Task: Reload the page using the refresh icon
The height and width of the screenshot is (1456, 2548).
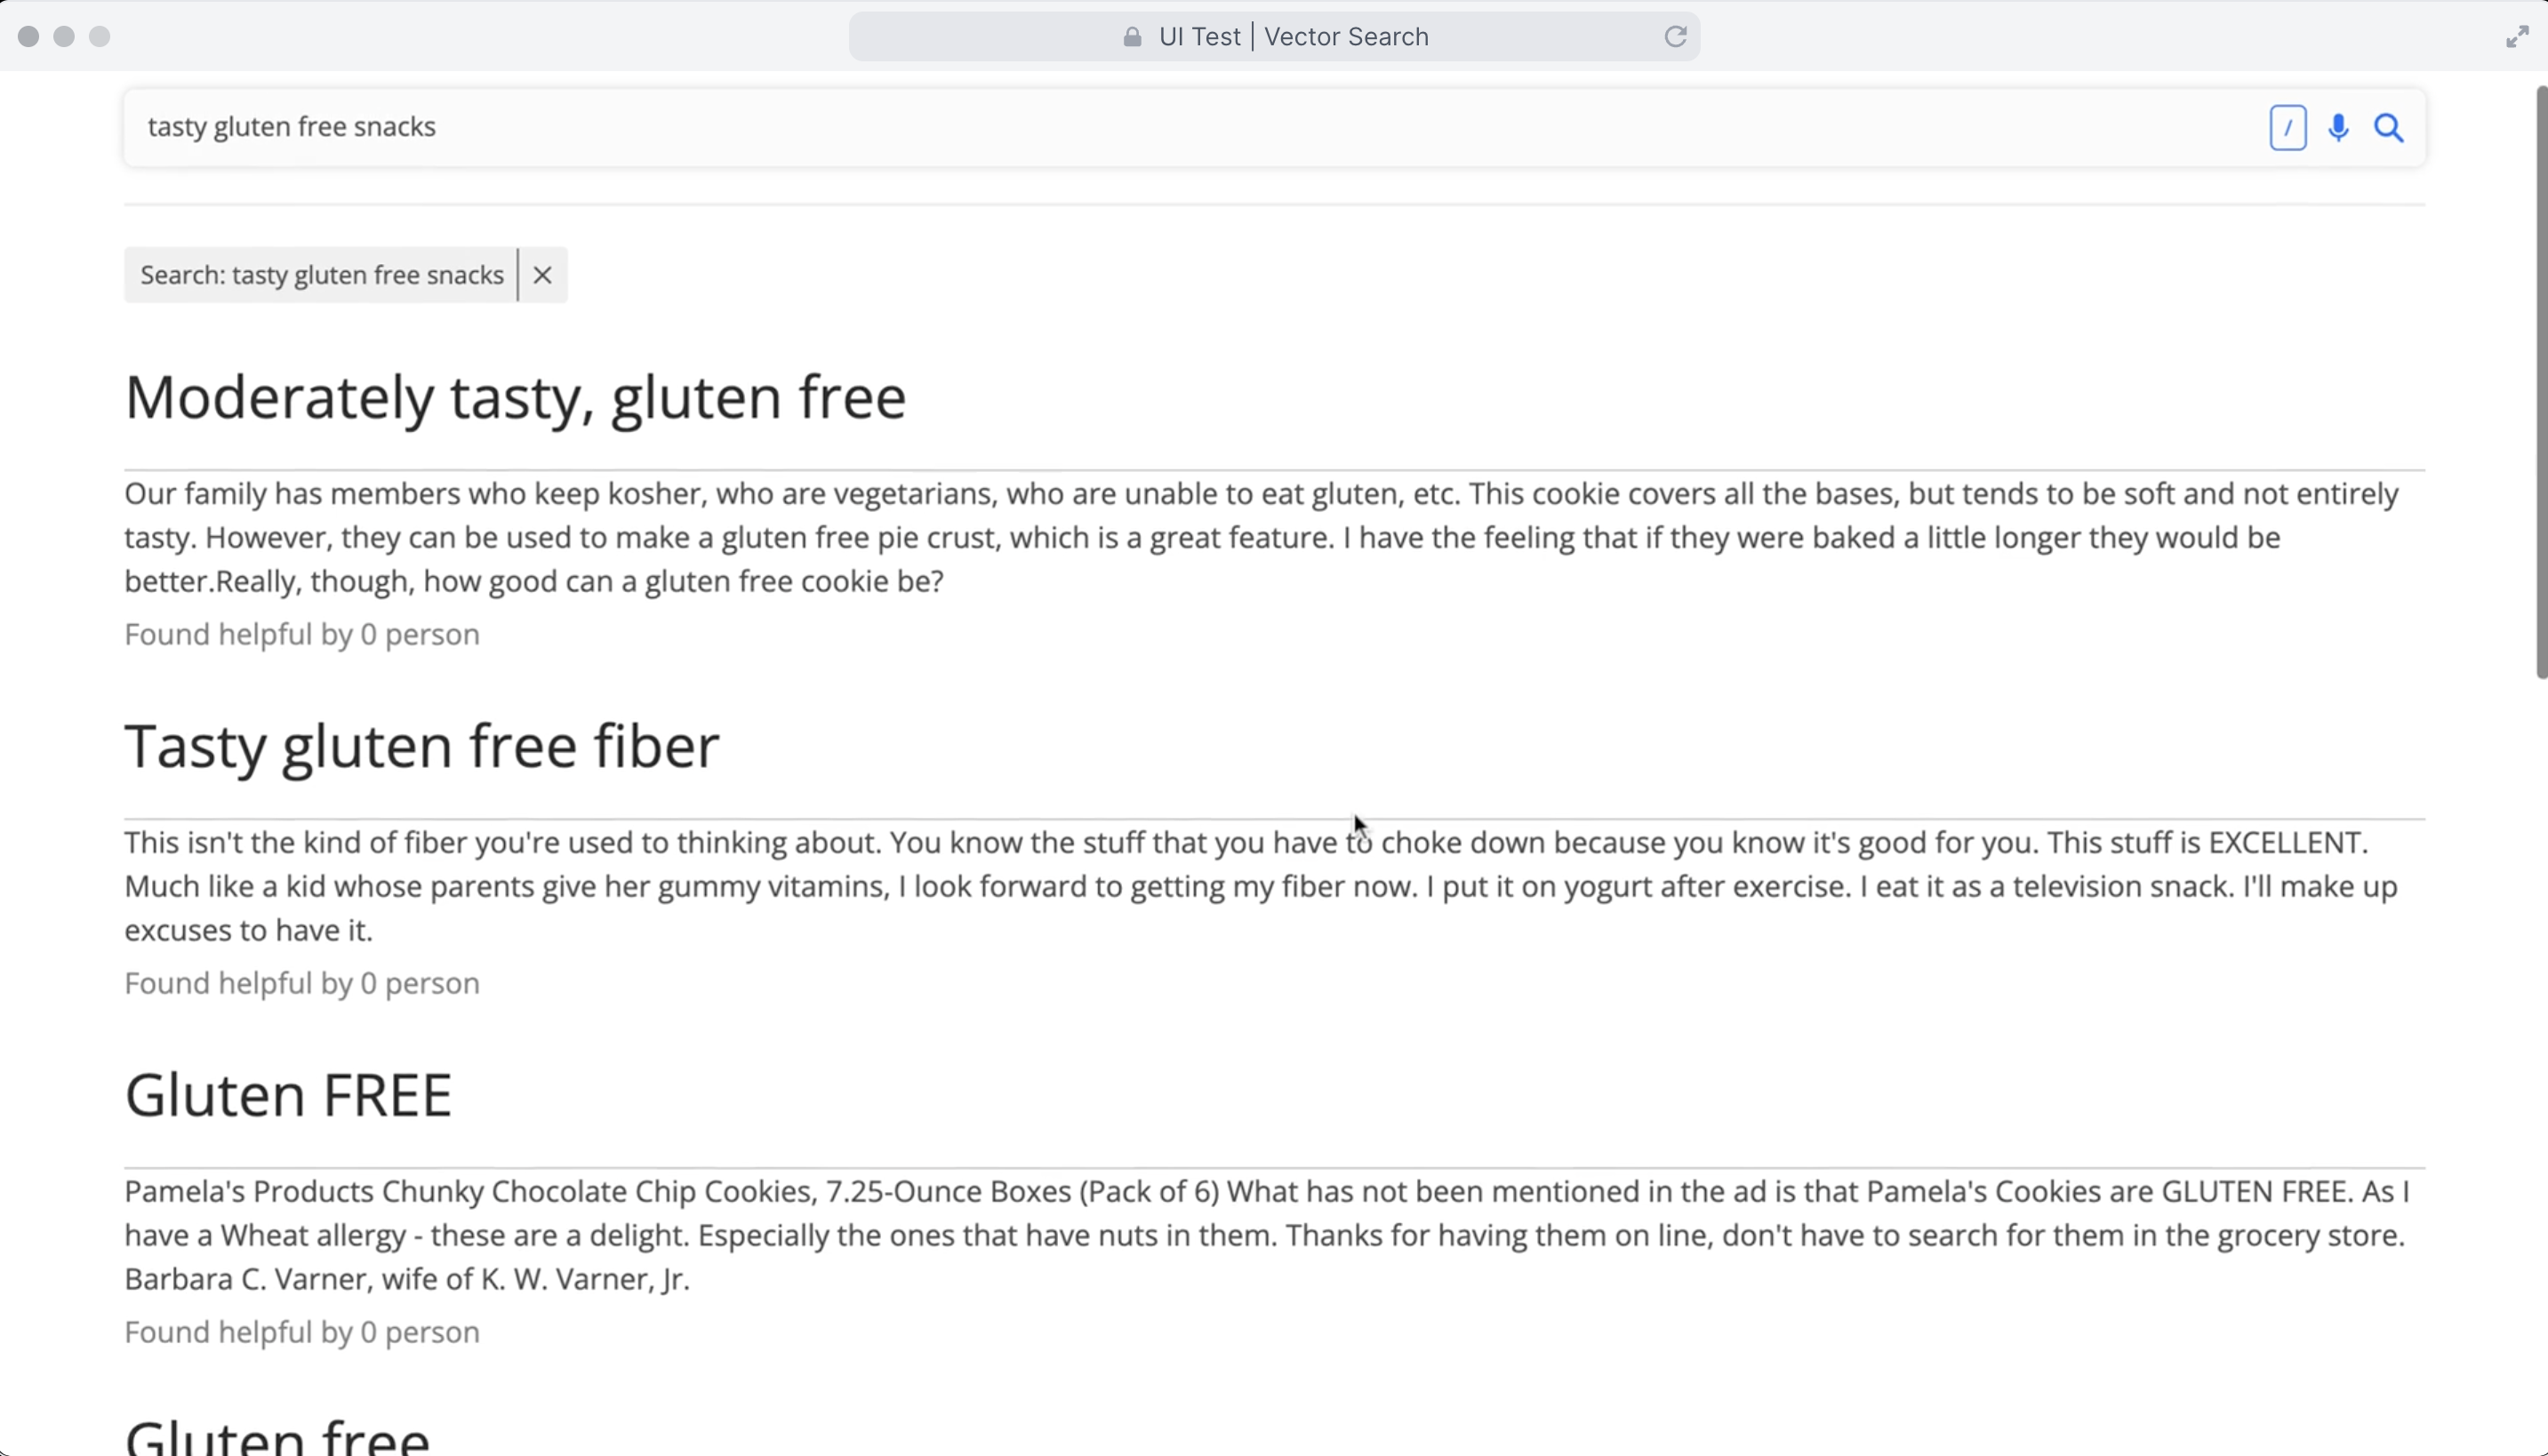Action: tap(1675, 37)
